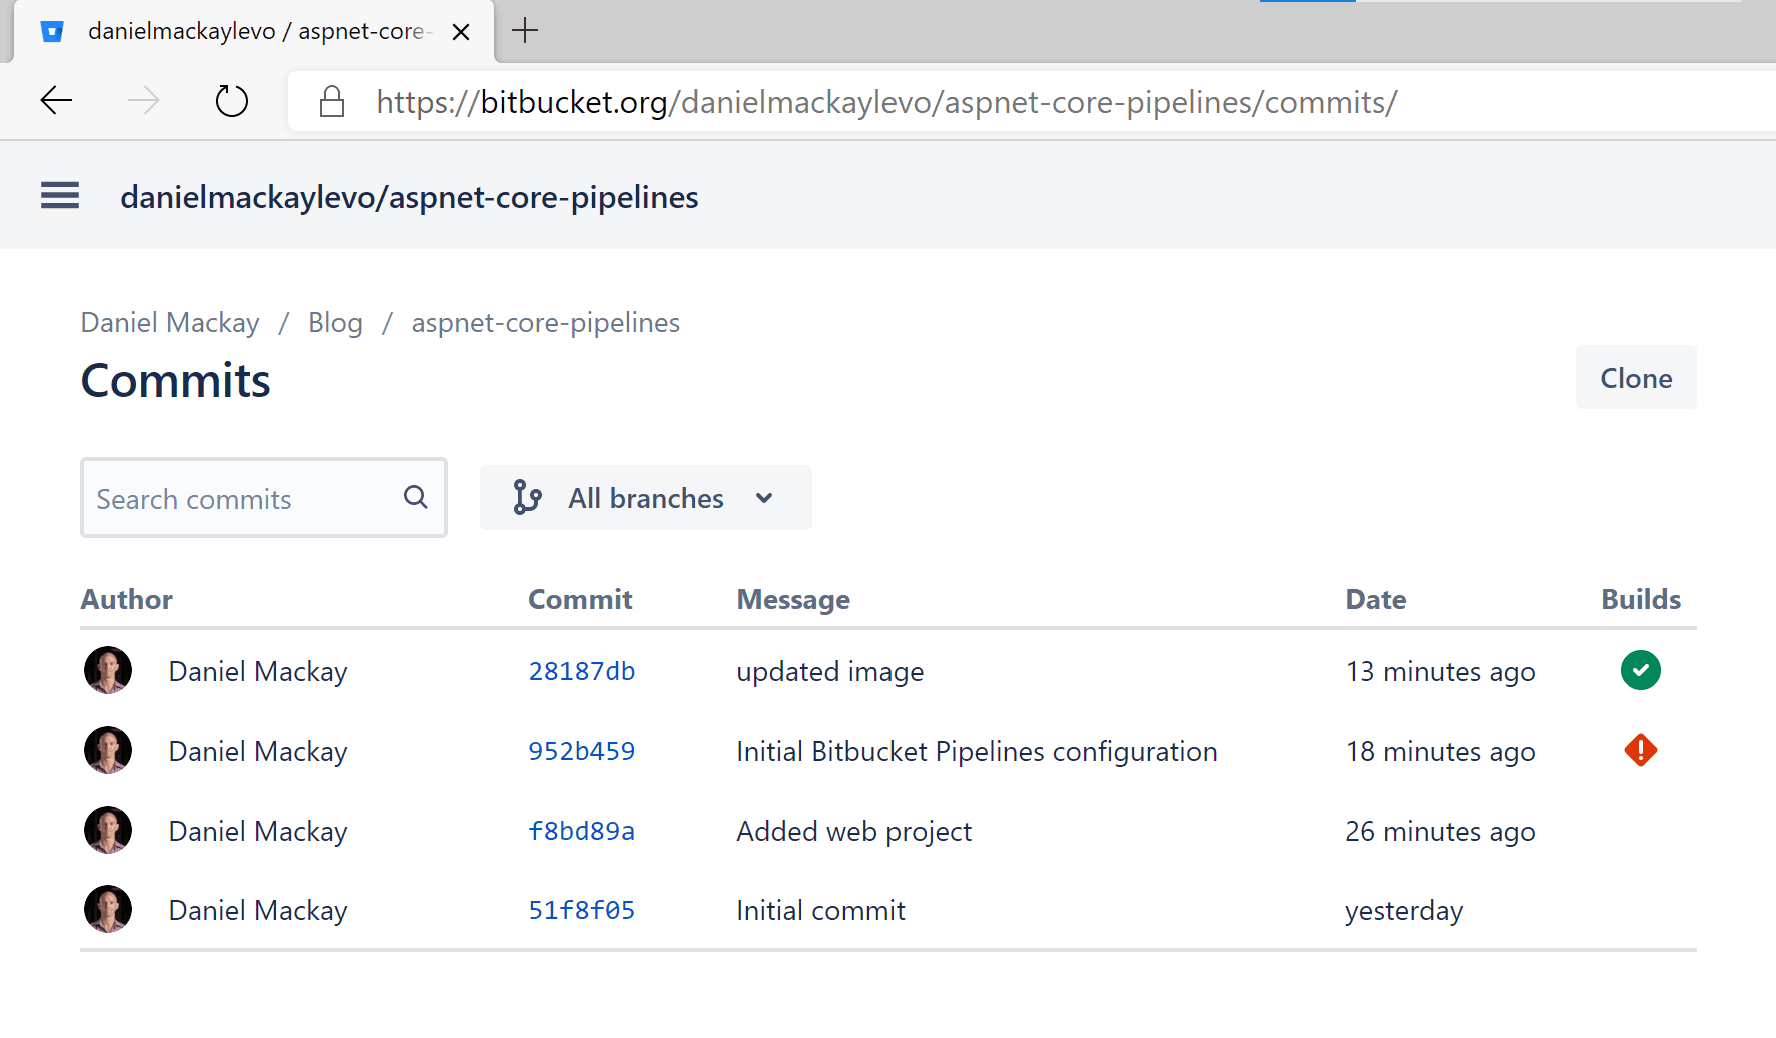Open a new browser tab with plus icon
Image resolution: width=1776 pixels, height=1038 pixels.
pos(525,31)
